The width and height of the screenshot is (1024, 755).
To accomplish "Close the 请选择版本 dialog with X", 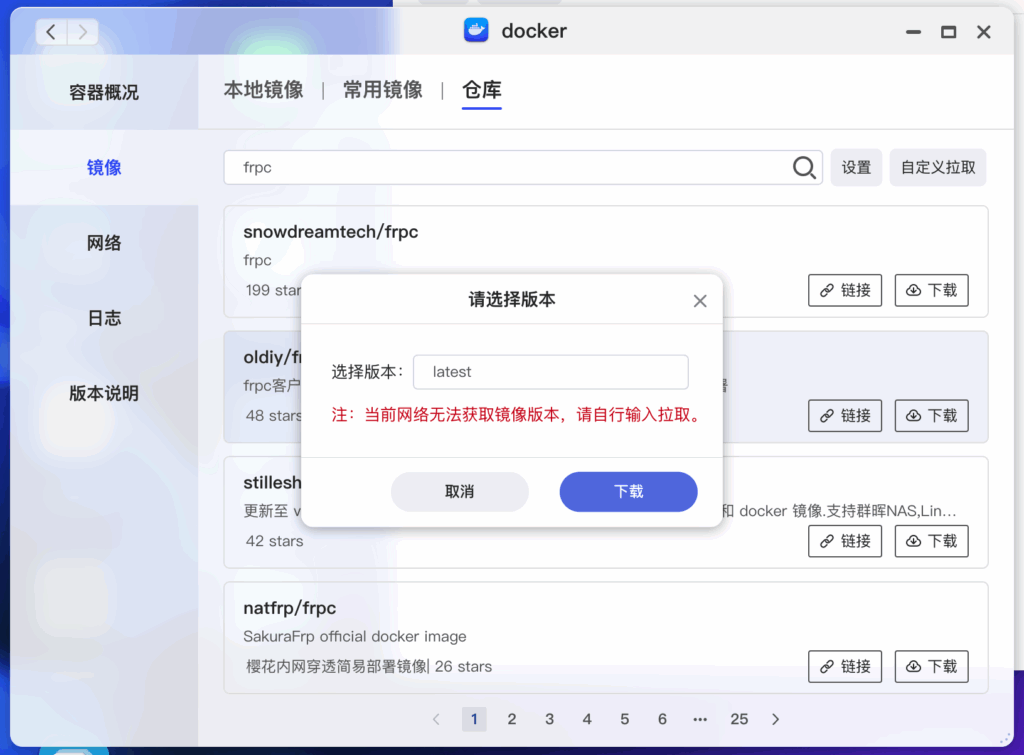I will point(700,300).
